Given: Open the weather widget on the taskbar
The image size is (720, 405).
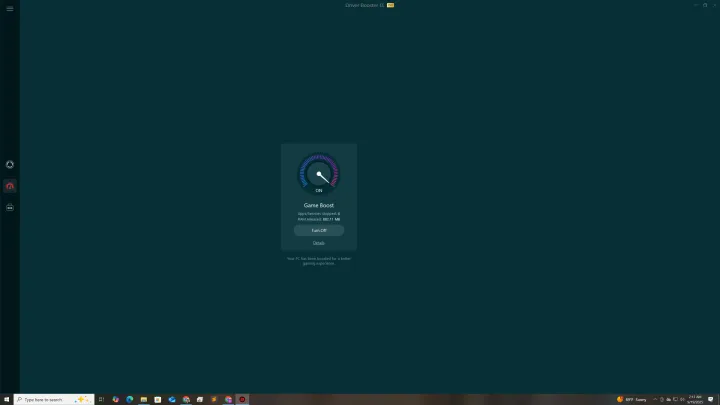Looking at the screenshot, I should 632,399.
